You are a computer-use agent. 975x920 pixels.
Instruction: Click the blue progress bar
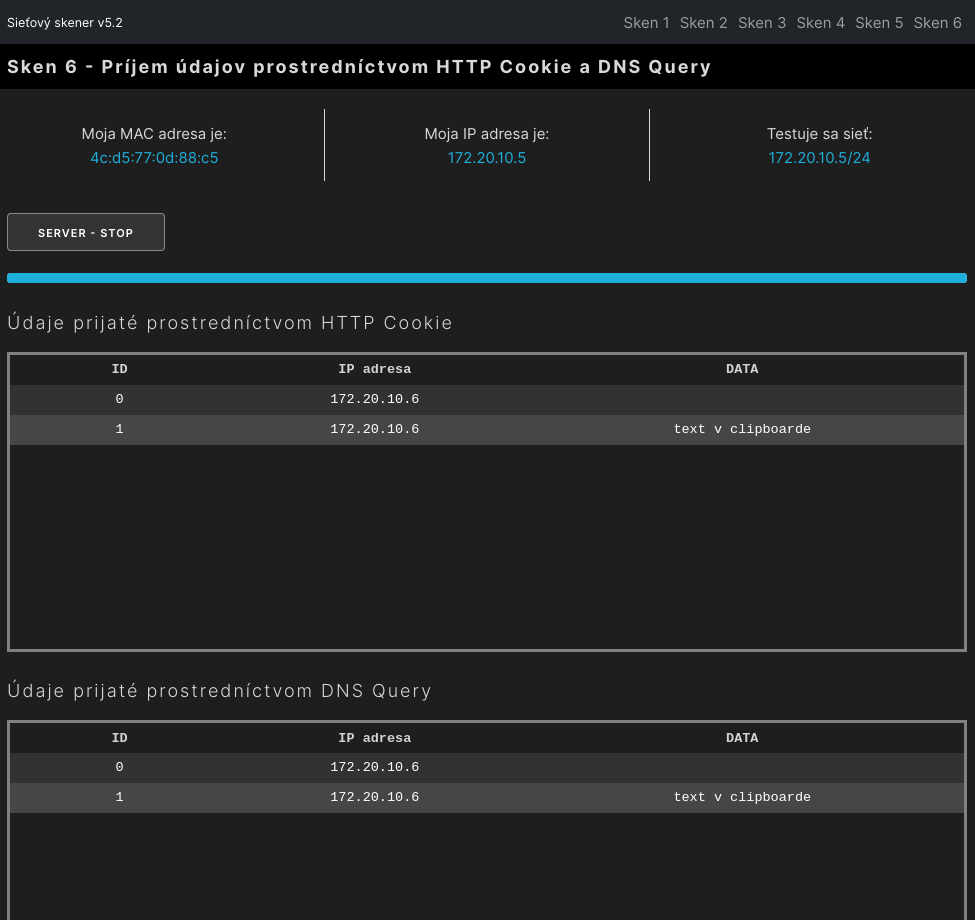pos(487,278)
